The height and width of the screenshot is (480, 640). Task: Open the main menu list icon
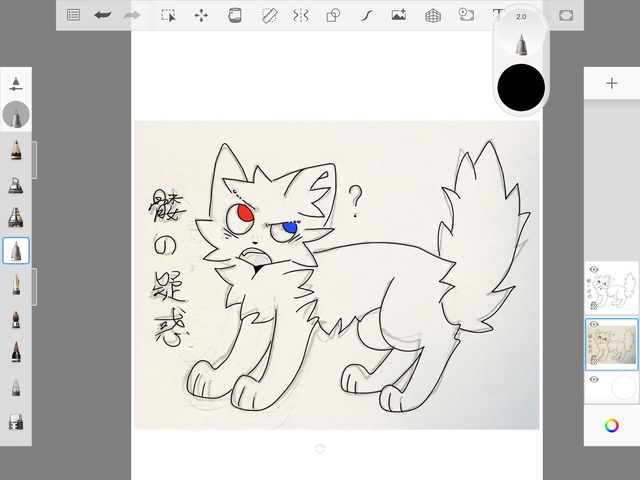tap(73, 15)
